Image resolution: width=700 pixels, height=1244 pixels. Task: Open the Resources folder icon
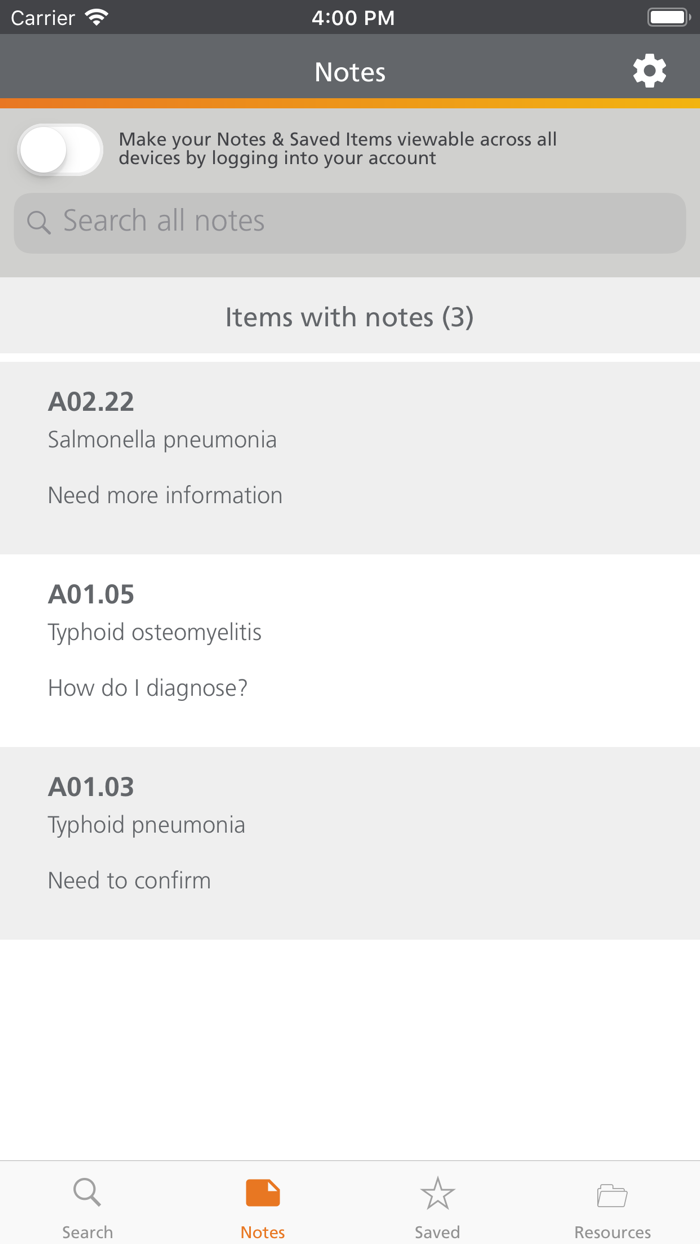click(x=612, y=1192)
